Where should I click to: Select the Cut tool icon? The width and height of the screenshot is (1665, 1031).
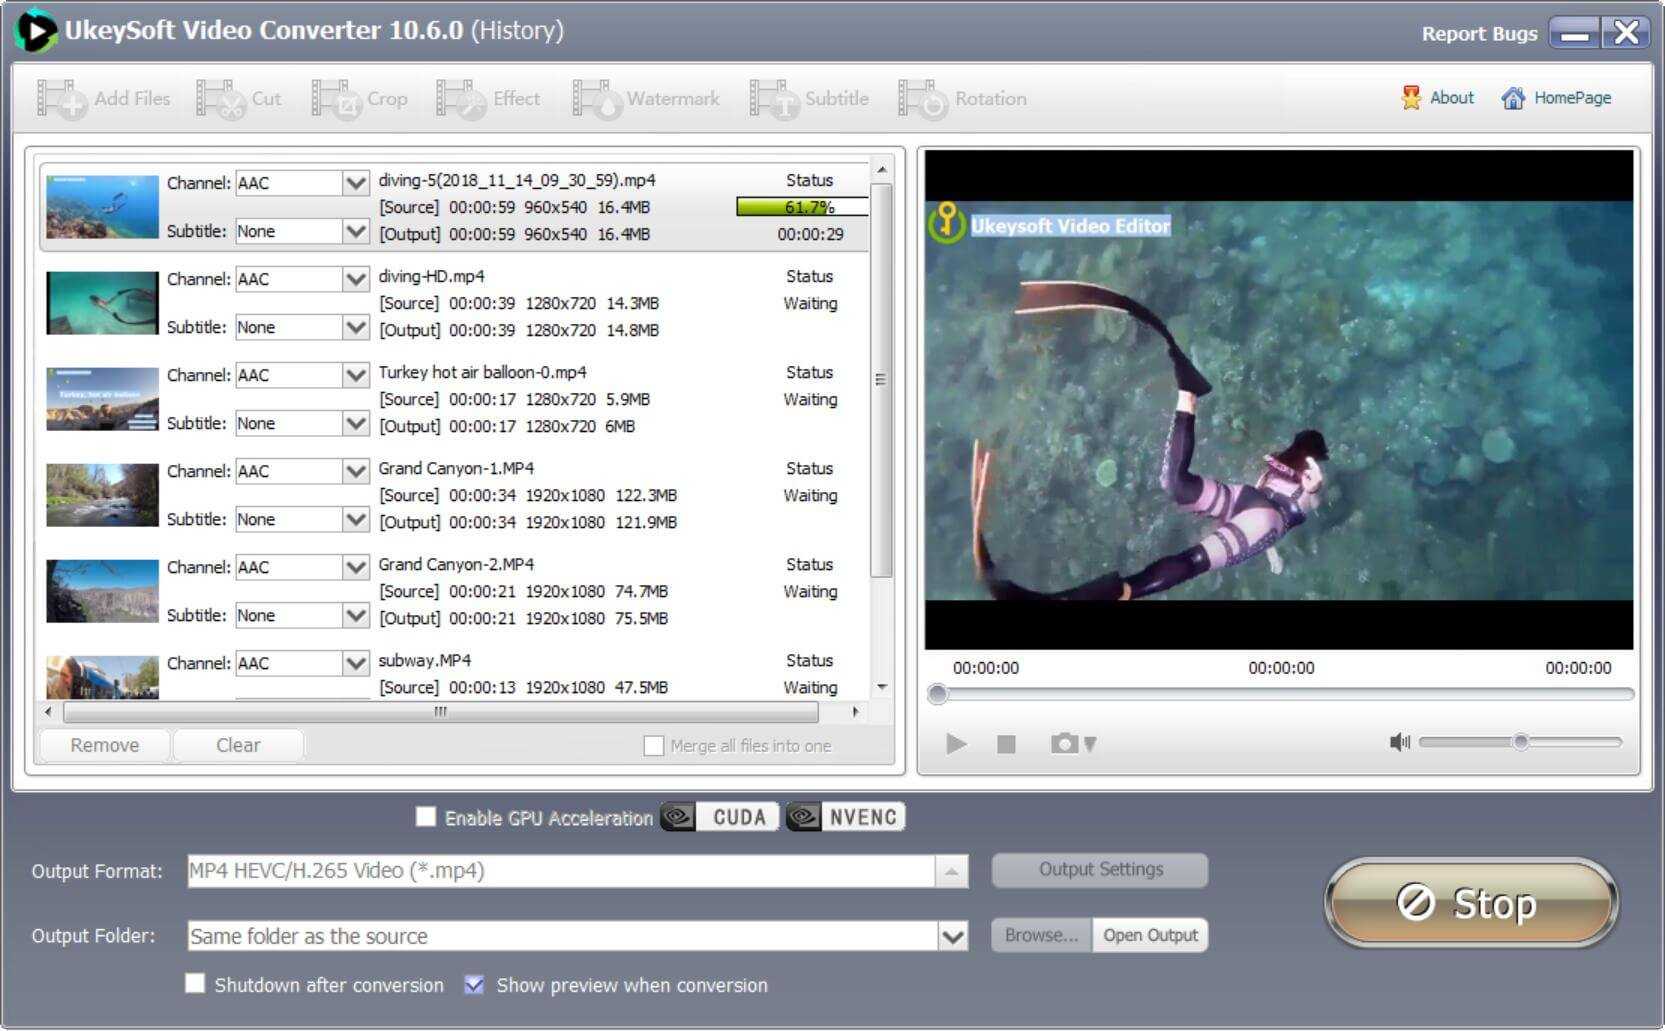coord(220,99)
